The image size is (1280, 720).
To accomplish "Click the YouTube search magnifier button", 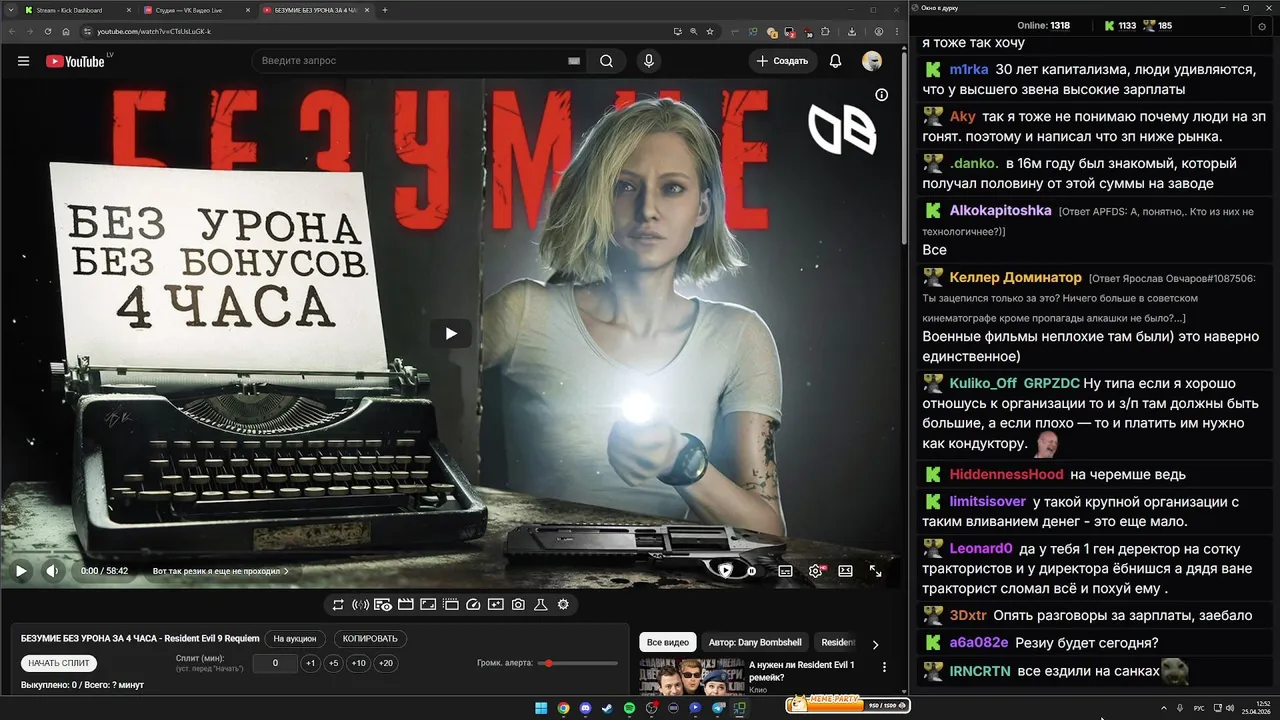I will click(606, 61).
